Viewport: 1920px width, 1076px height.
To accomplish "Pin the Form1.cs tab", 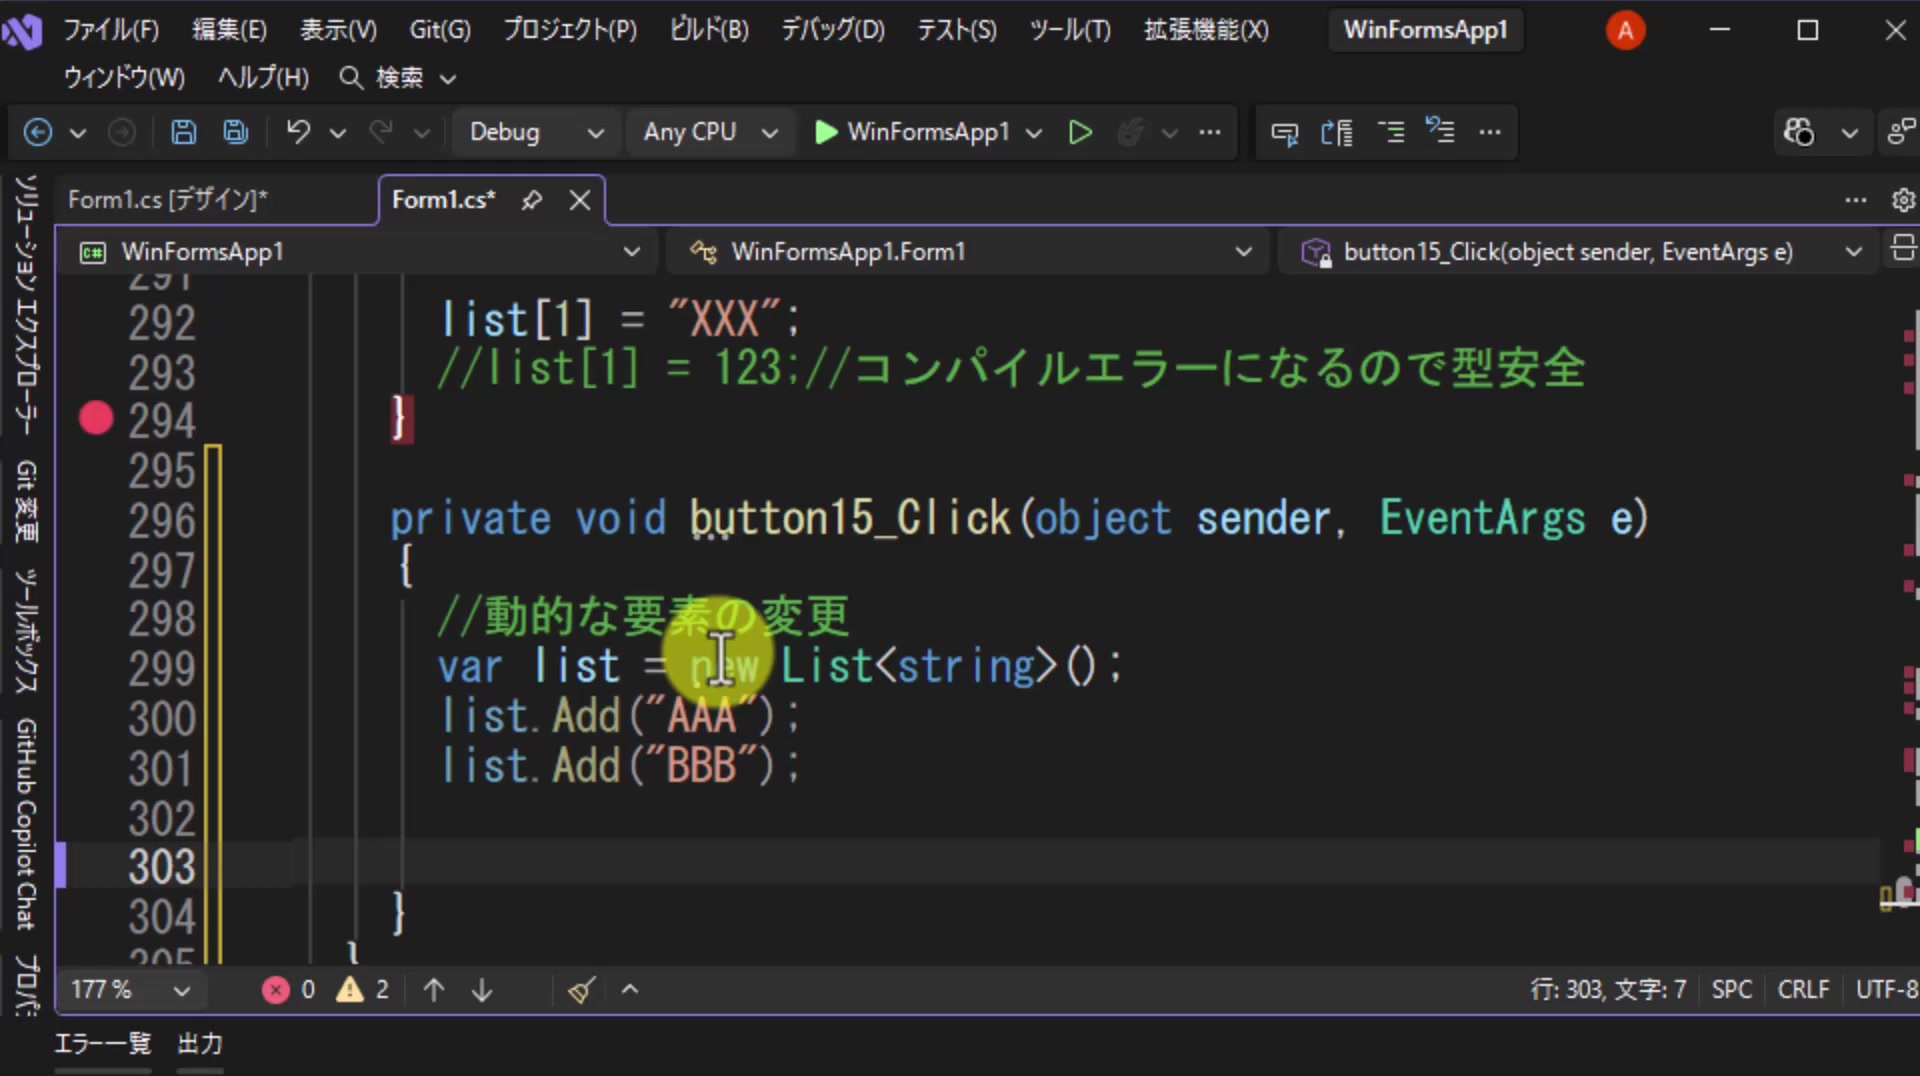I will [532, 200].
